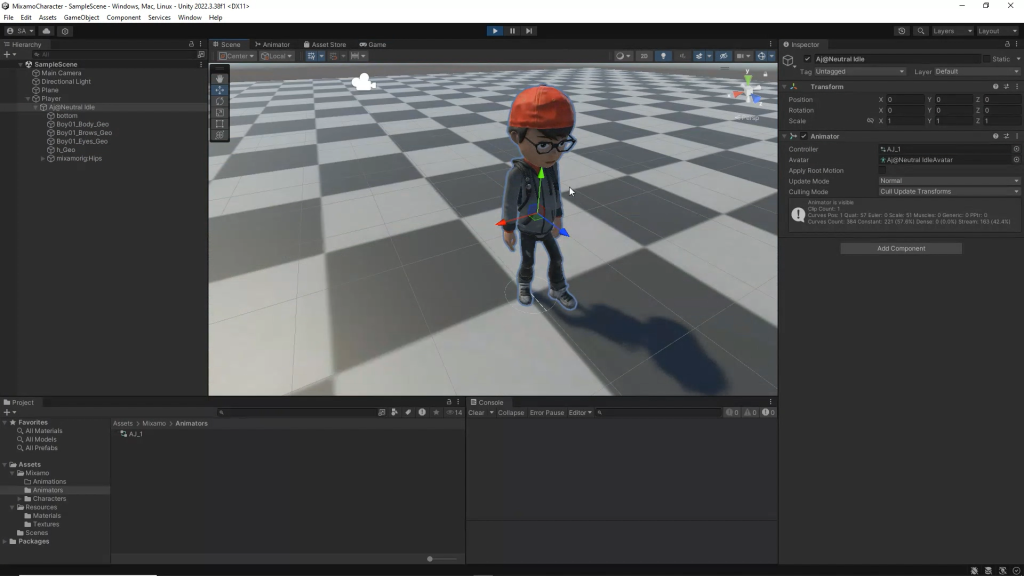Mute scene audio in the Scene toolbar

[x=683, y=57]
